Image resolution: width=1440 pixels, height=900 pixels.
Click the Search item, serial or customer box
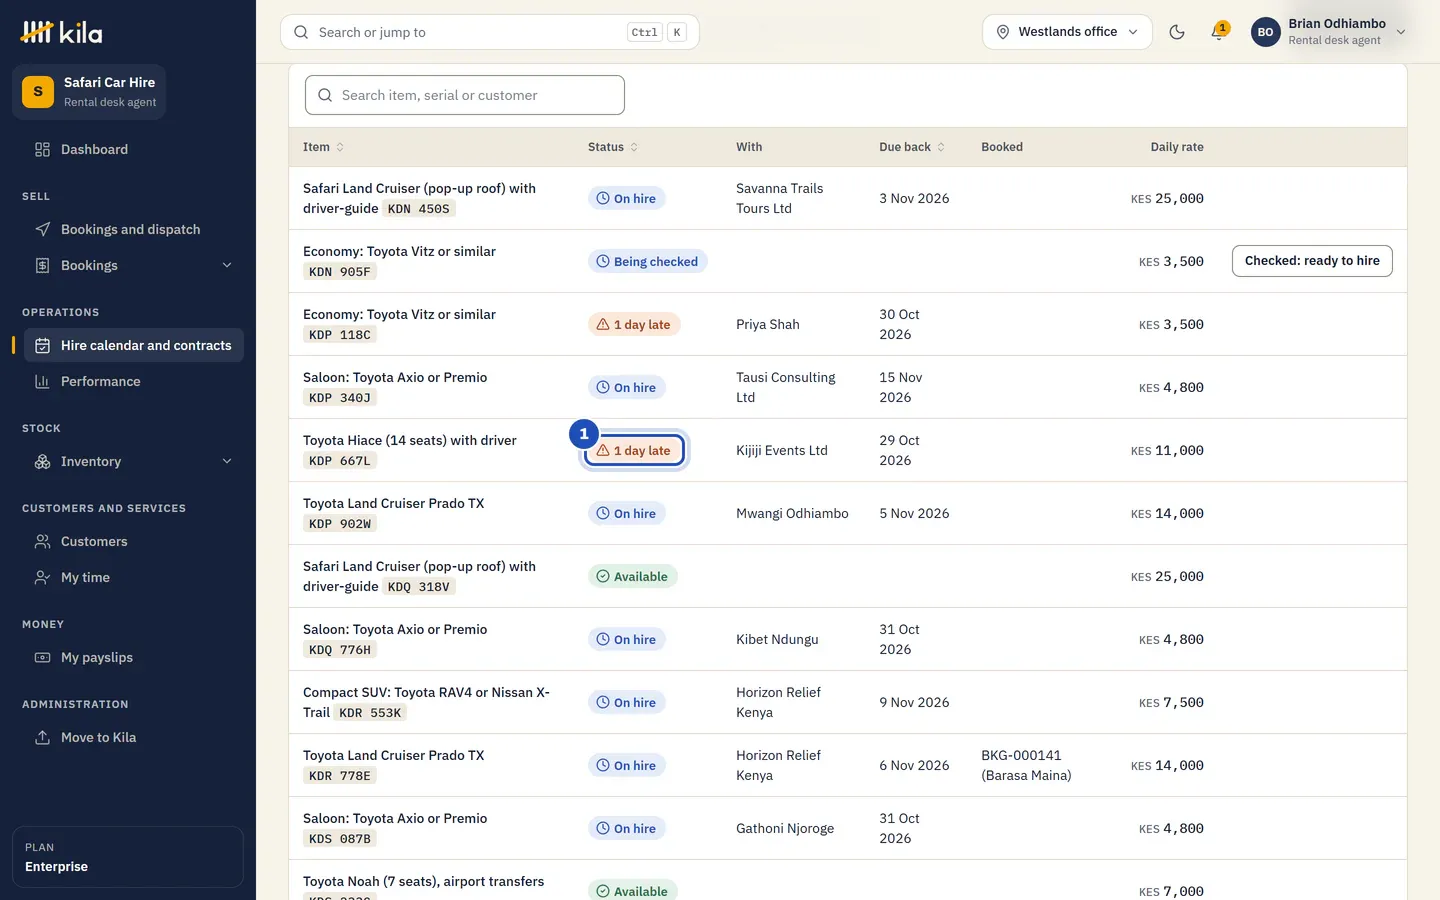tap(465, 95)
